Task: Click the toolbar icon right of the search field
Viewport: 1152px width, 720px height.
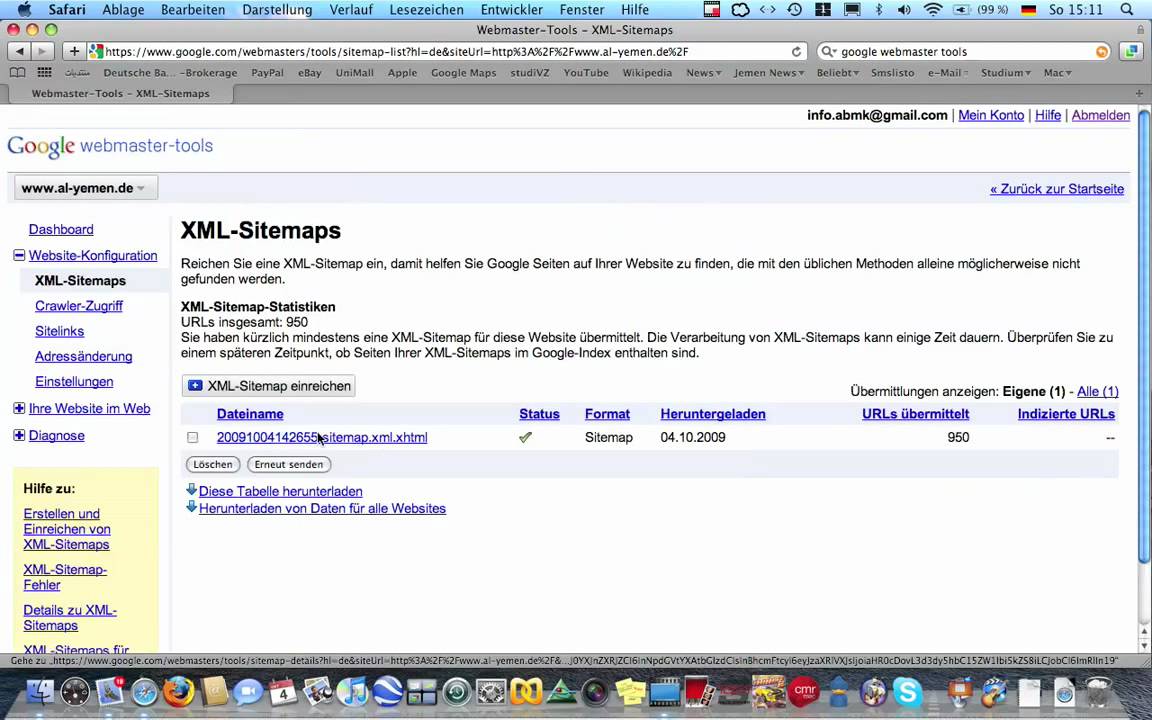Action: click(x=1131, y=51)
